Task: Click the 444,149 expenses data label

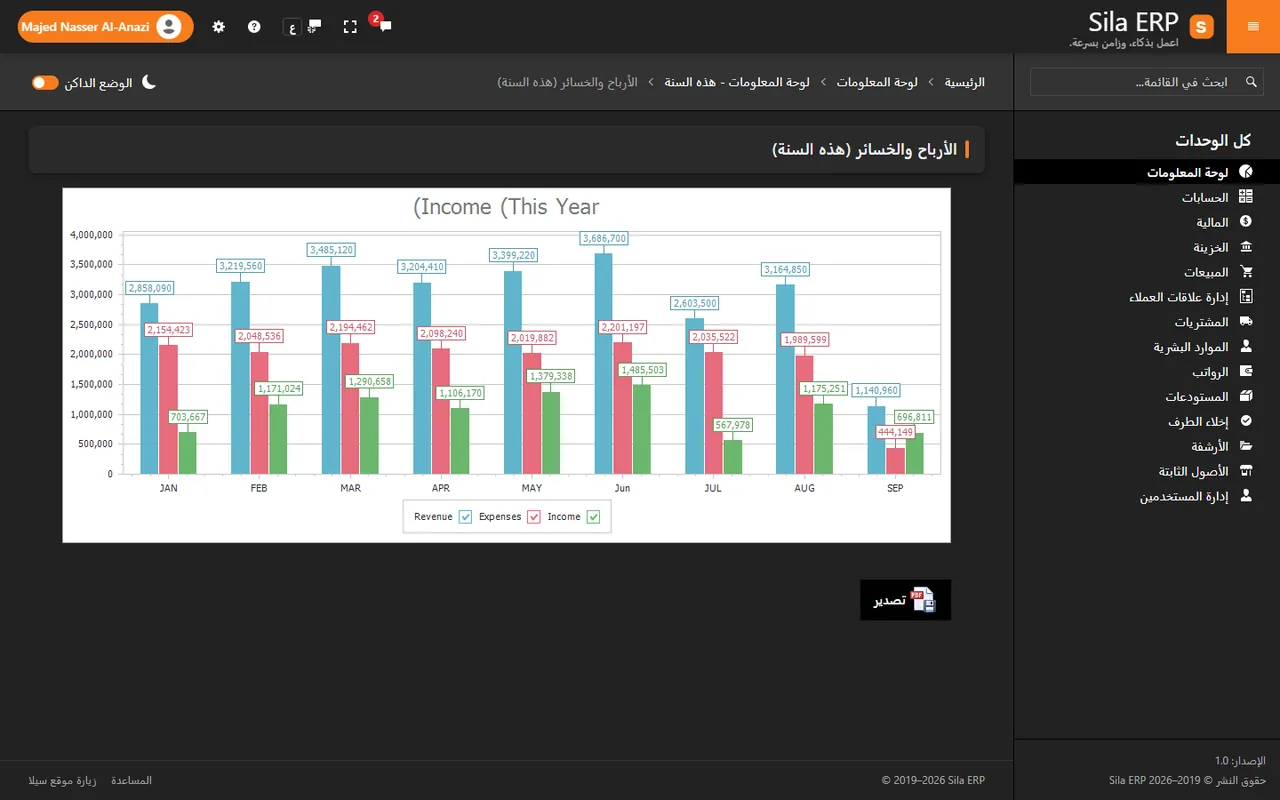Action: coord(895,432)
